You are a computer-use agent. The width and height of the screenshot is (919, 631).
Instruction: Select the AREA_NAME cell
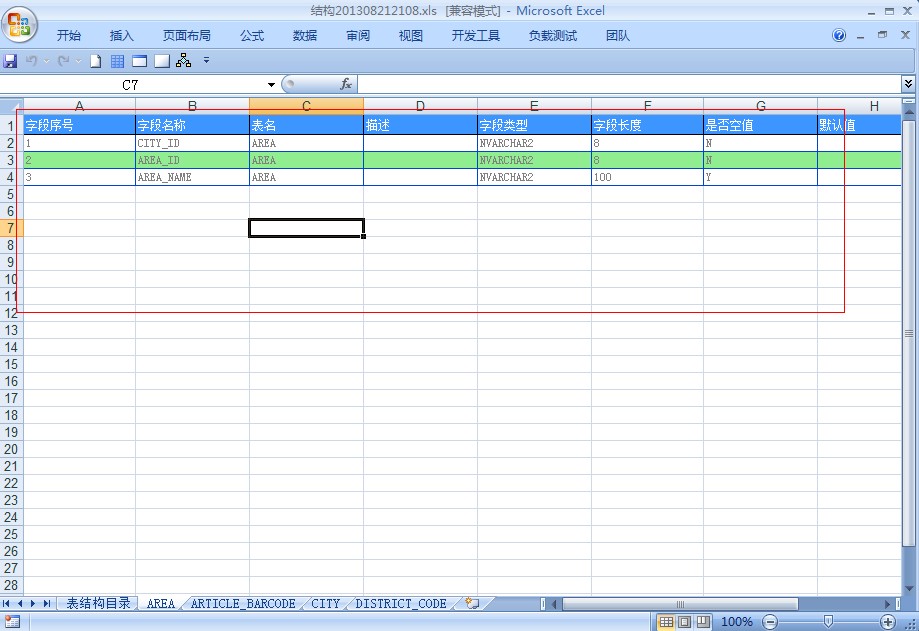(x=192, y=177)
